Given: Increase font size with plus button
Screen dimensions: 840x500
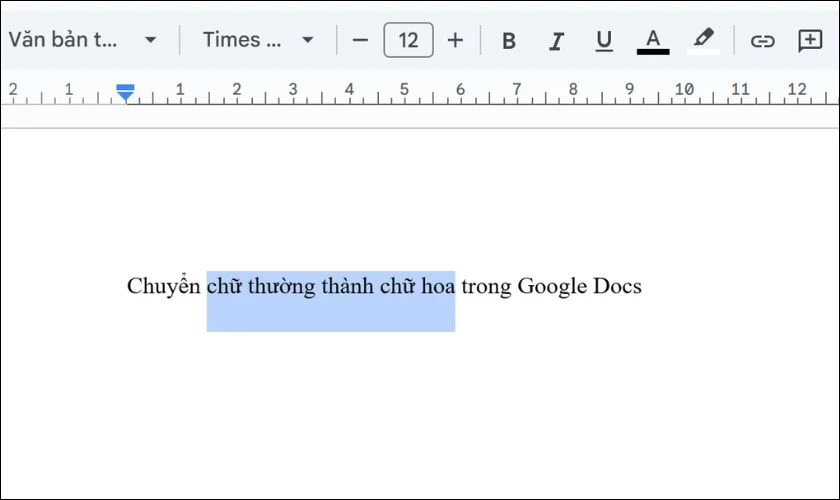Looking at the screenshot, I should tap(455, 40).
